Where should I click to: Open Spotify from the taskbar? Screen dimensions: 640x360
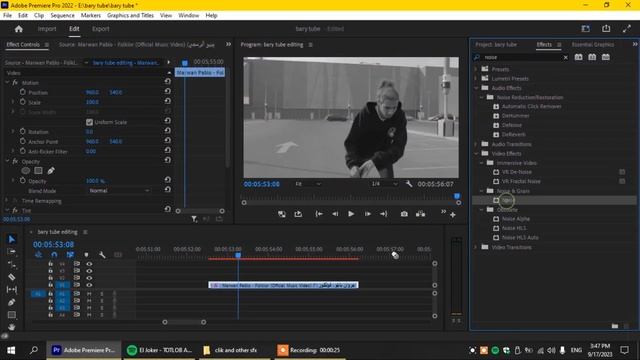pos(160,350)
